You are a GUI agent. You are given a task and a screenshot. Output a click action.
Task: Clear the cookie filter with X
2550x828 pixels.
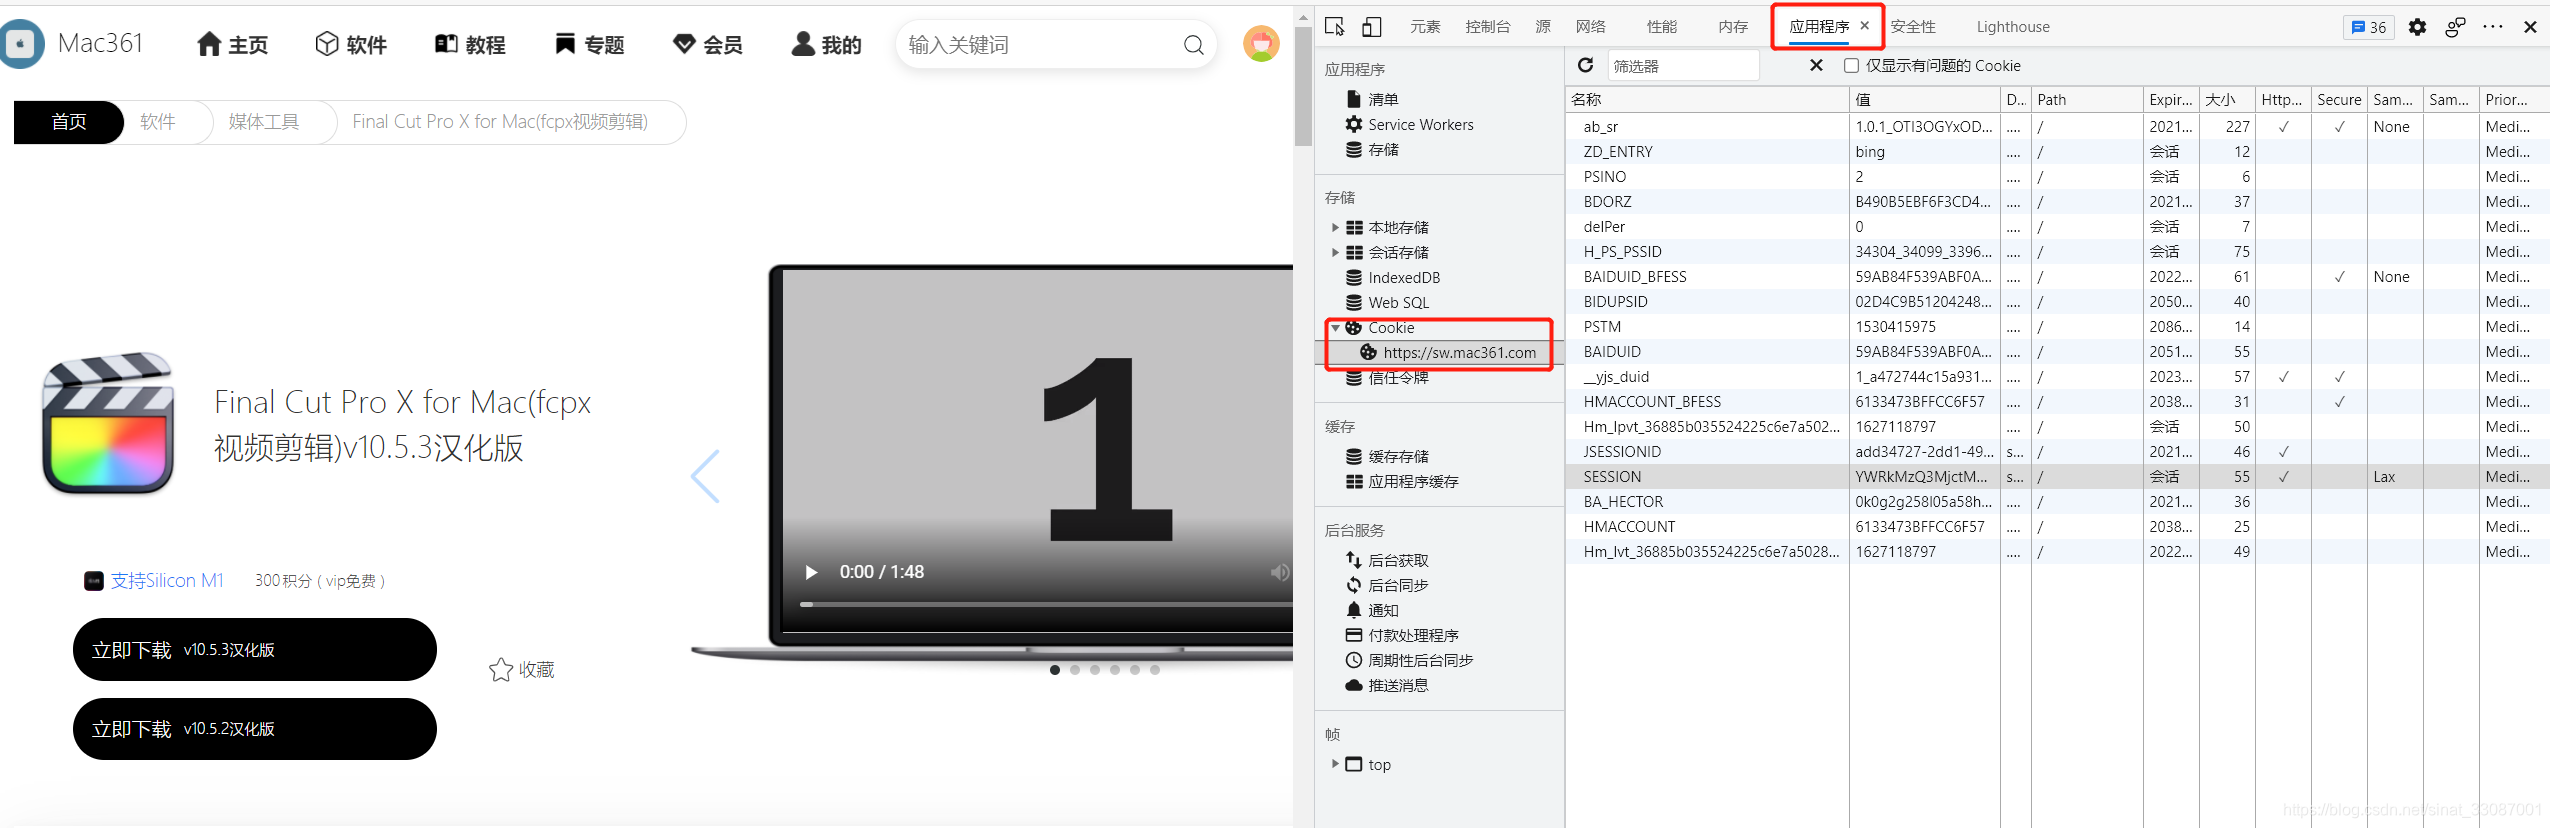[x=1816, y=65]
